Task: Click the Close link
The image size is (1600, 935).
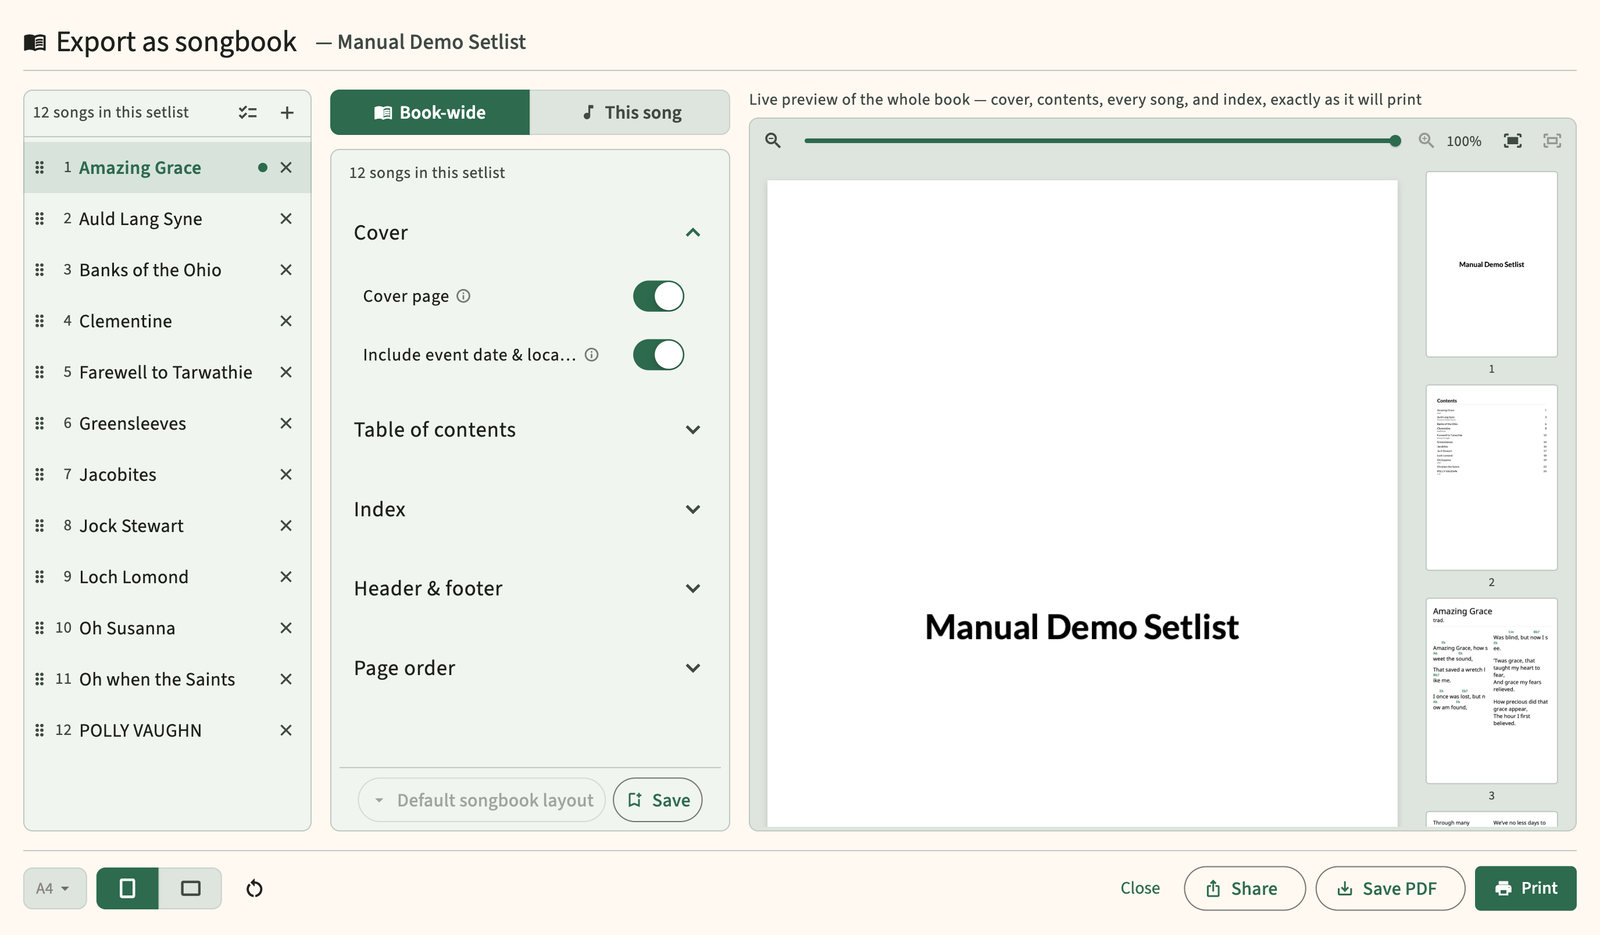Action: click(x=1140, y=888)
